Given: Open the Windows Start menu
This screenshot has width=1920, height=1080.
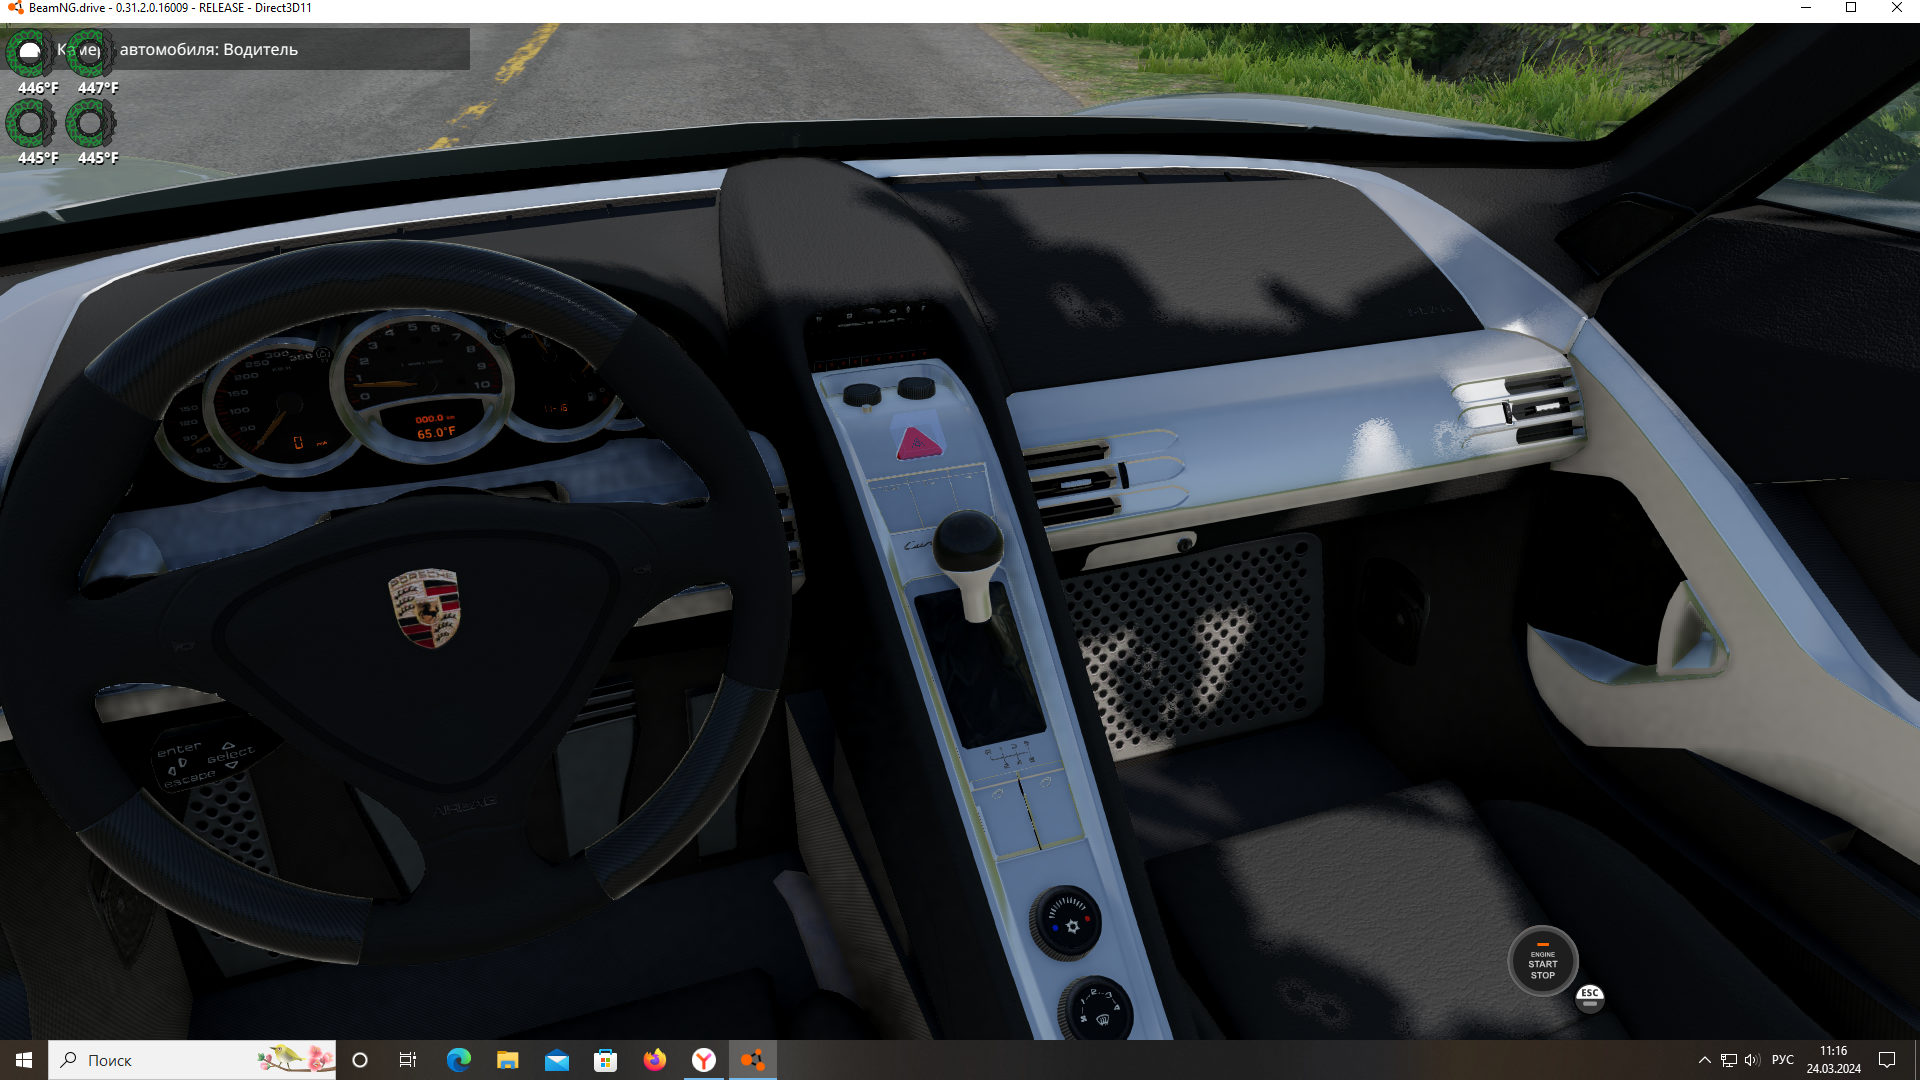Looking at the screenshot, I should pos(24,1060).
